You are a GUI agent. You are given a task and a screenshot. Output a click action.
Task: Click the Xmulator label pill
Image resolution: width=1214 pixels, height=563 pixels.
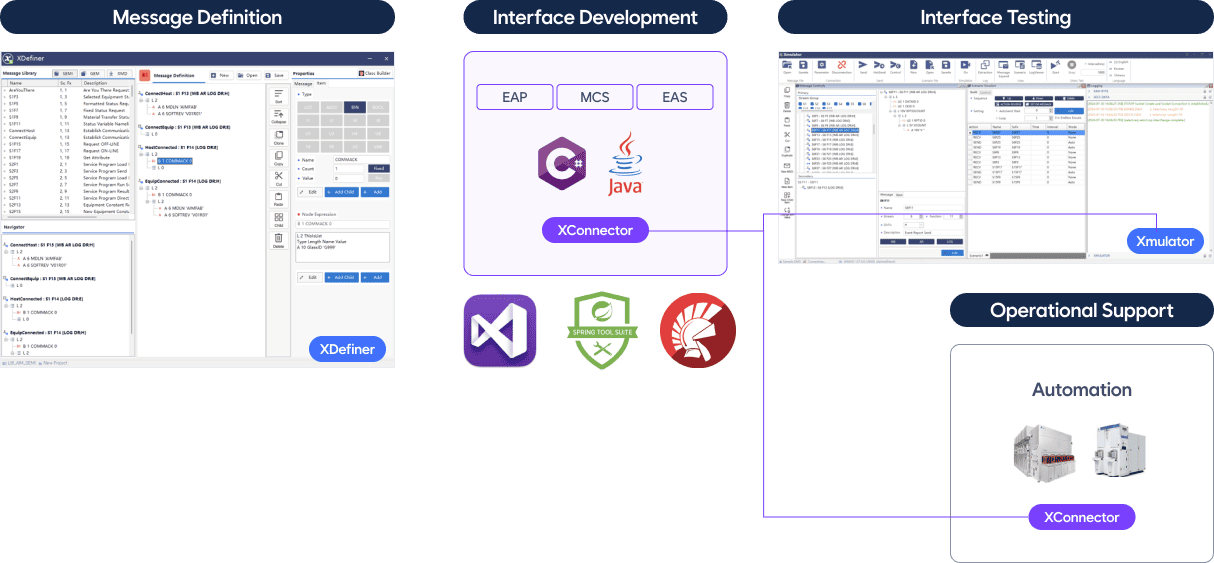tap(1165, 241)
